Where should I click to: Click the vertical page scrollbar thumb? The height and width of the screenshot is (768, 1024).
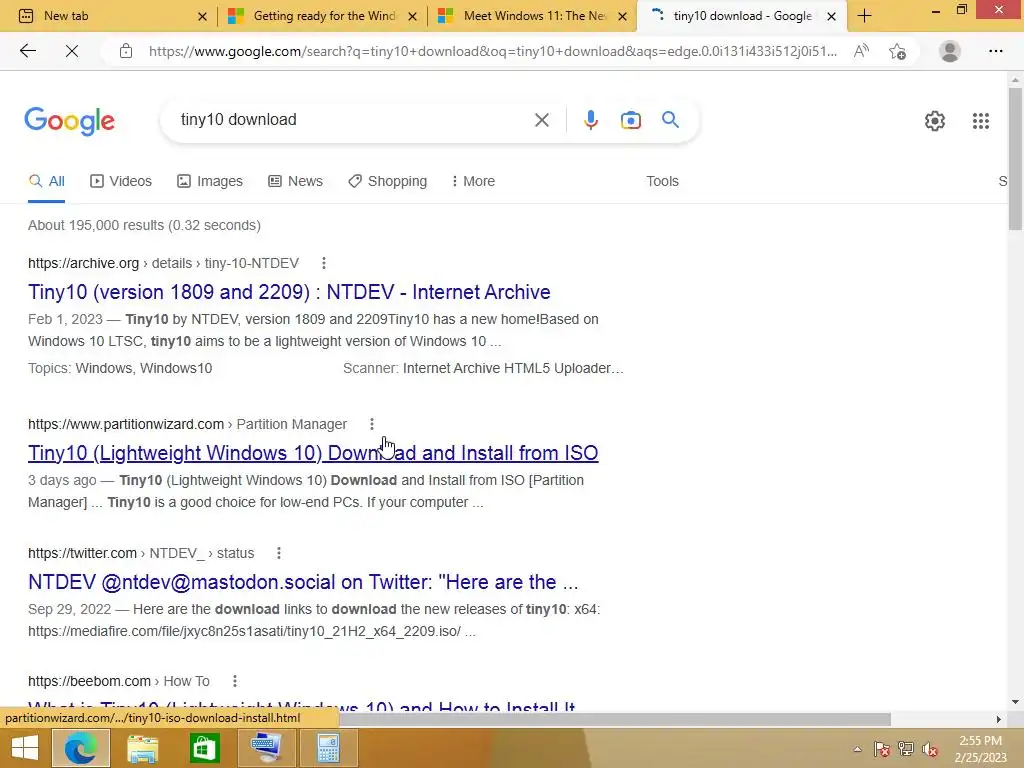[1015, 158]
